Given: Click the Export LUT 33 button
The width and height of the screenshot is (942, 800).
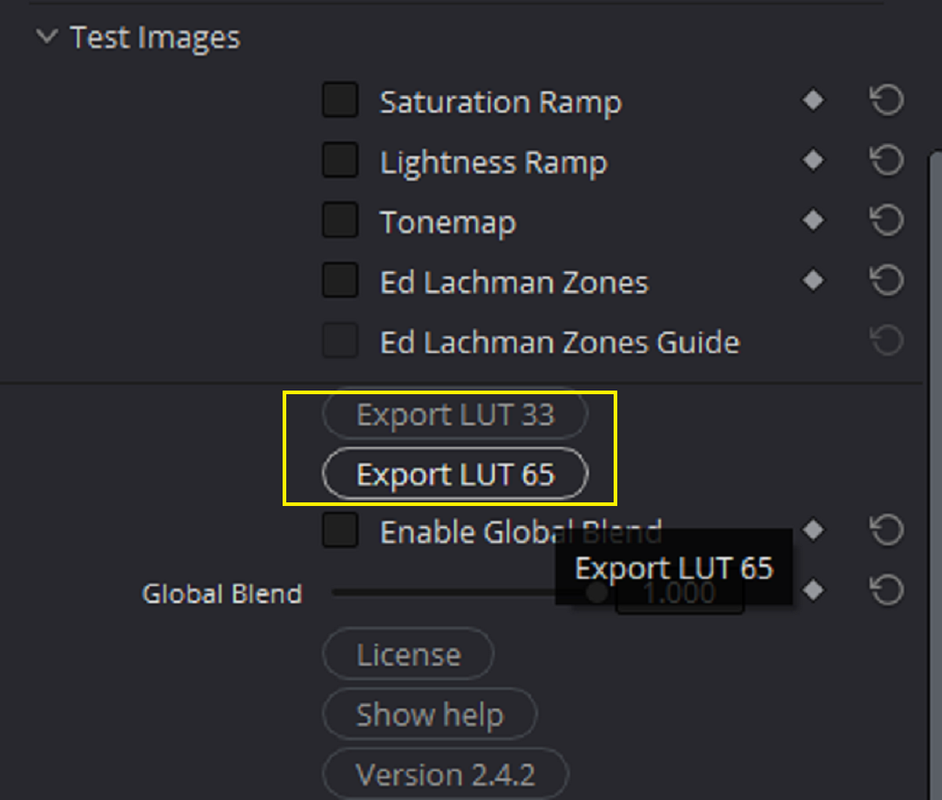Looking at the screenshot, I should point(455,414).
